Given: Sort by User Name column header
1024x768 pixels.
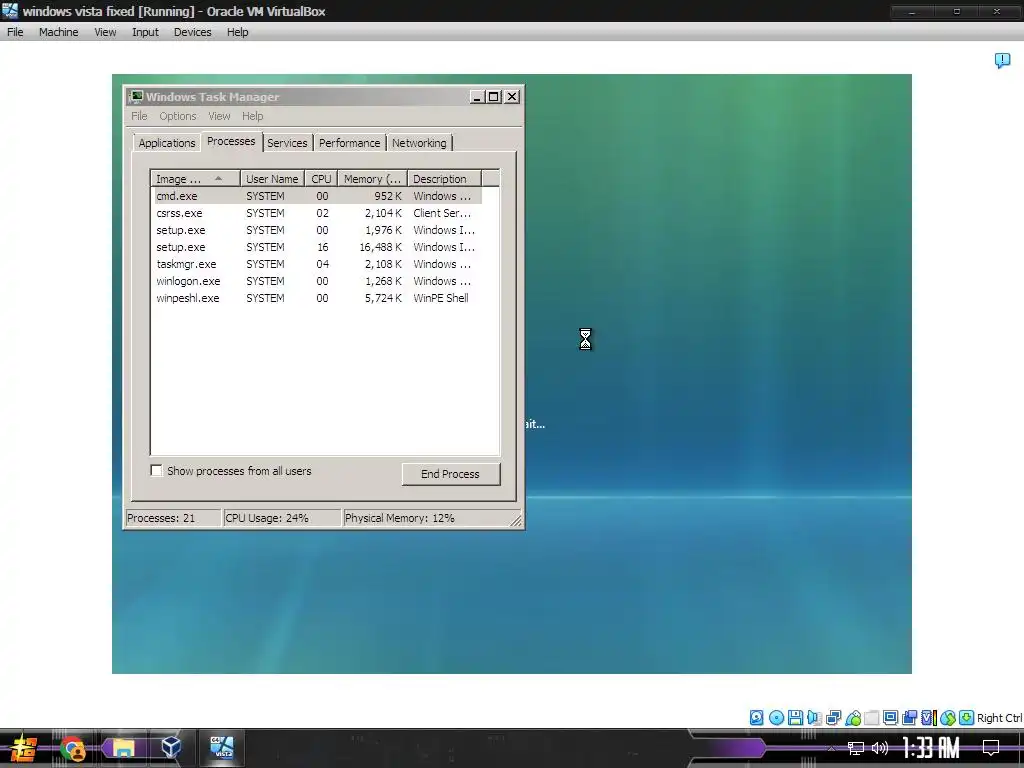Looking at the screenshot, I should point(272,179).
